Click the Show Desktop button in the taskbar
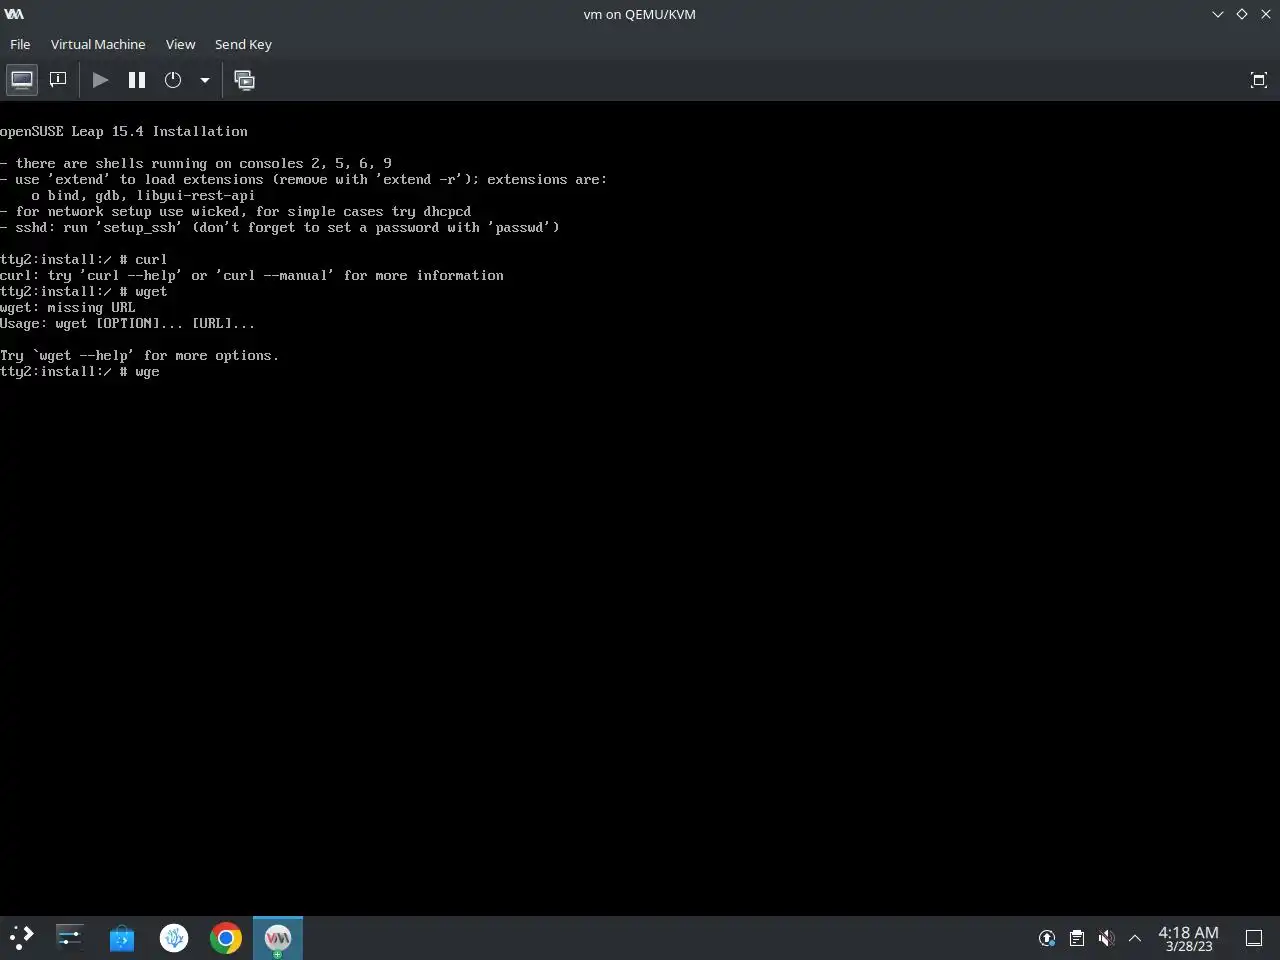 1254,938
